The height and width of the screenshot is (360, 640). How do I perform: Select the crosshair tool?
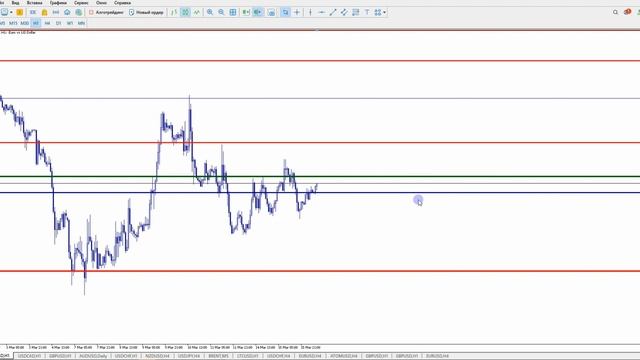coord(297,12)
